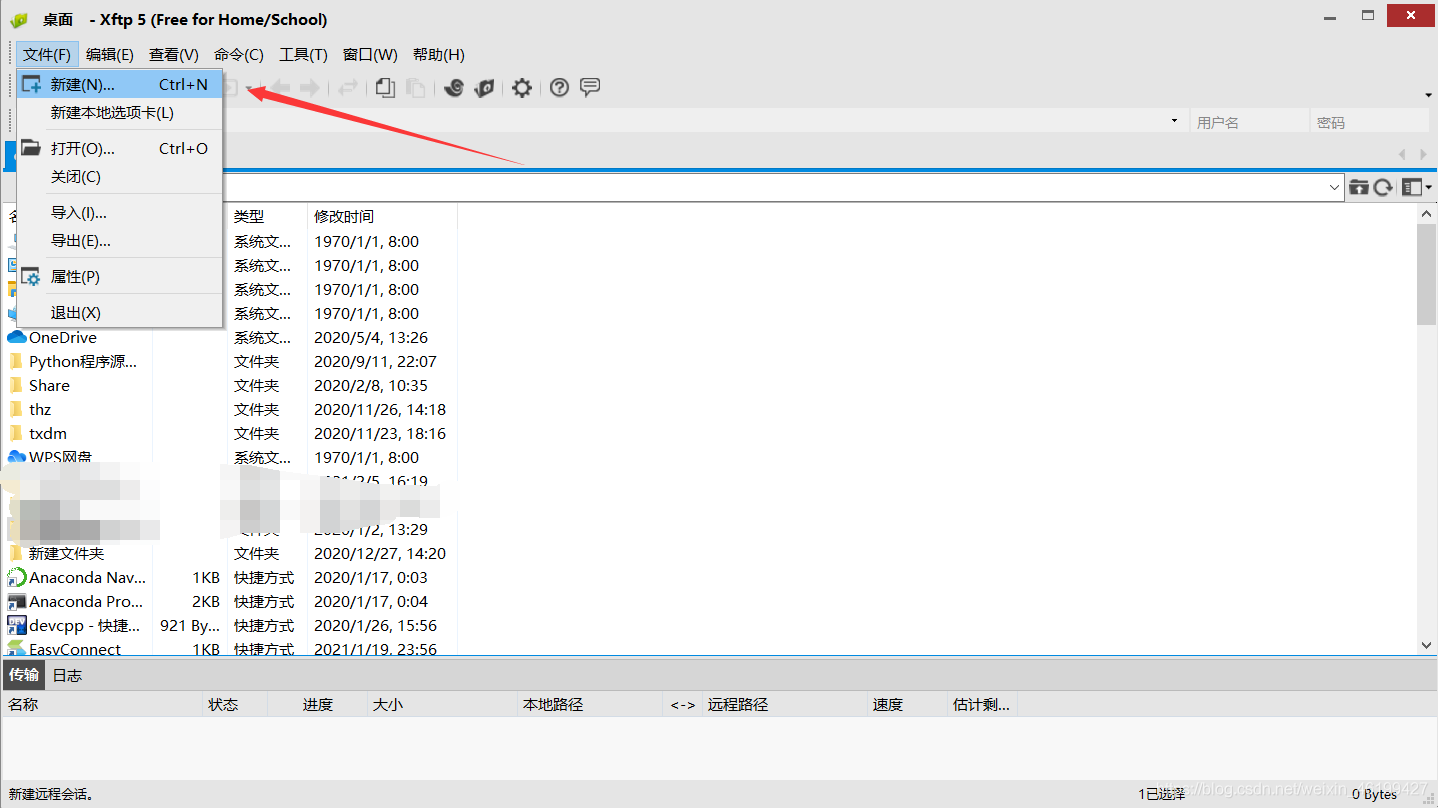Open the 帮助(H) menu
This screenshot has width=1438, height=808.
click(439, 54)
